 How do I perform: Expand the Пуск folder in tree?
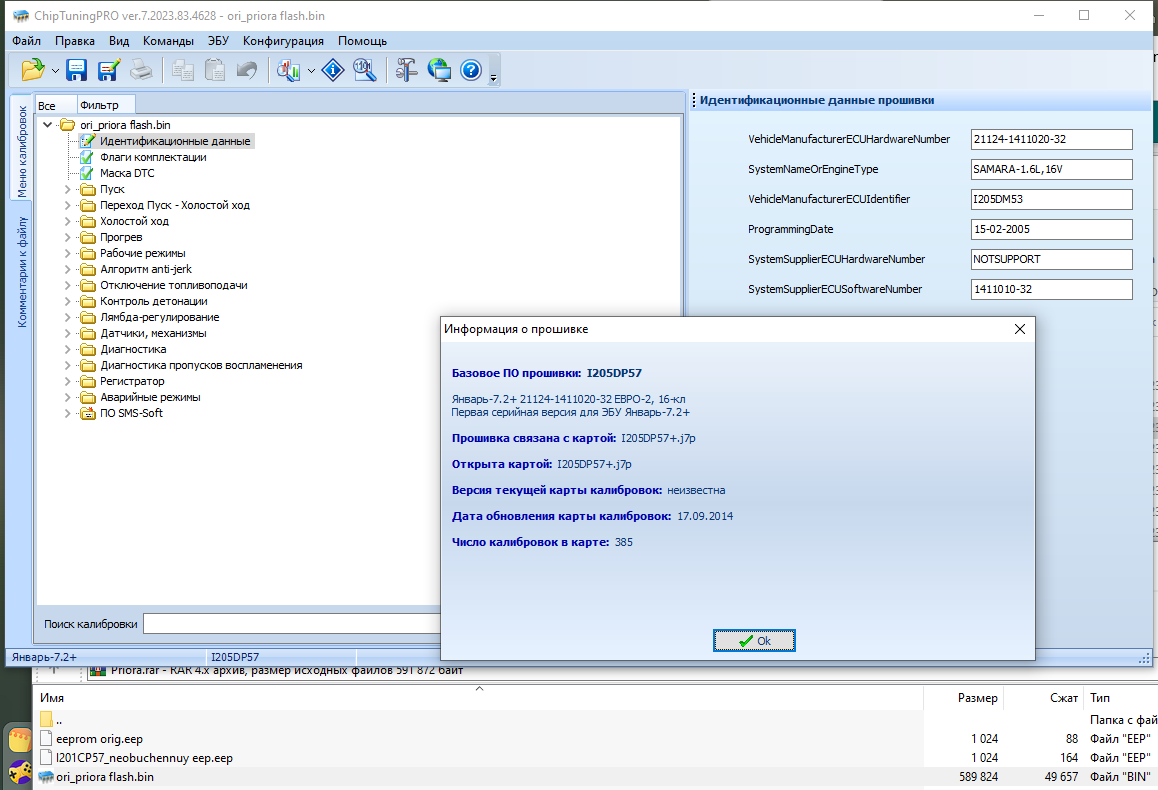coord(68,189)
